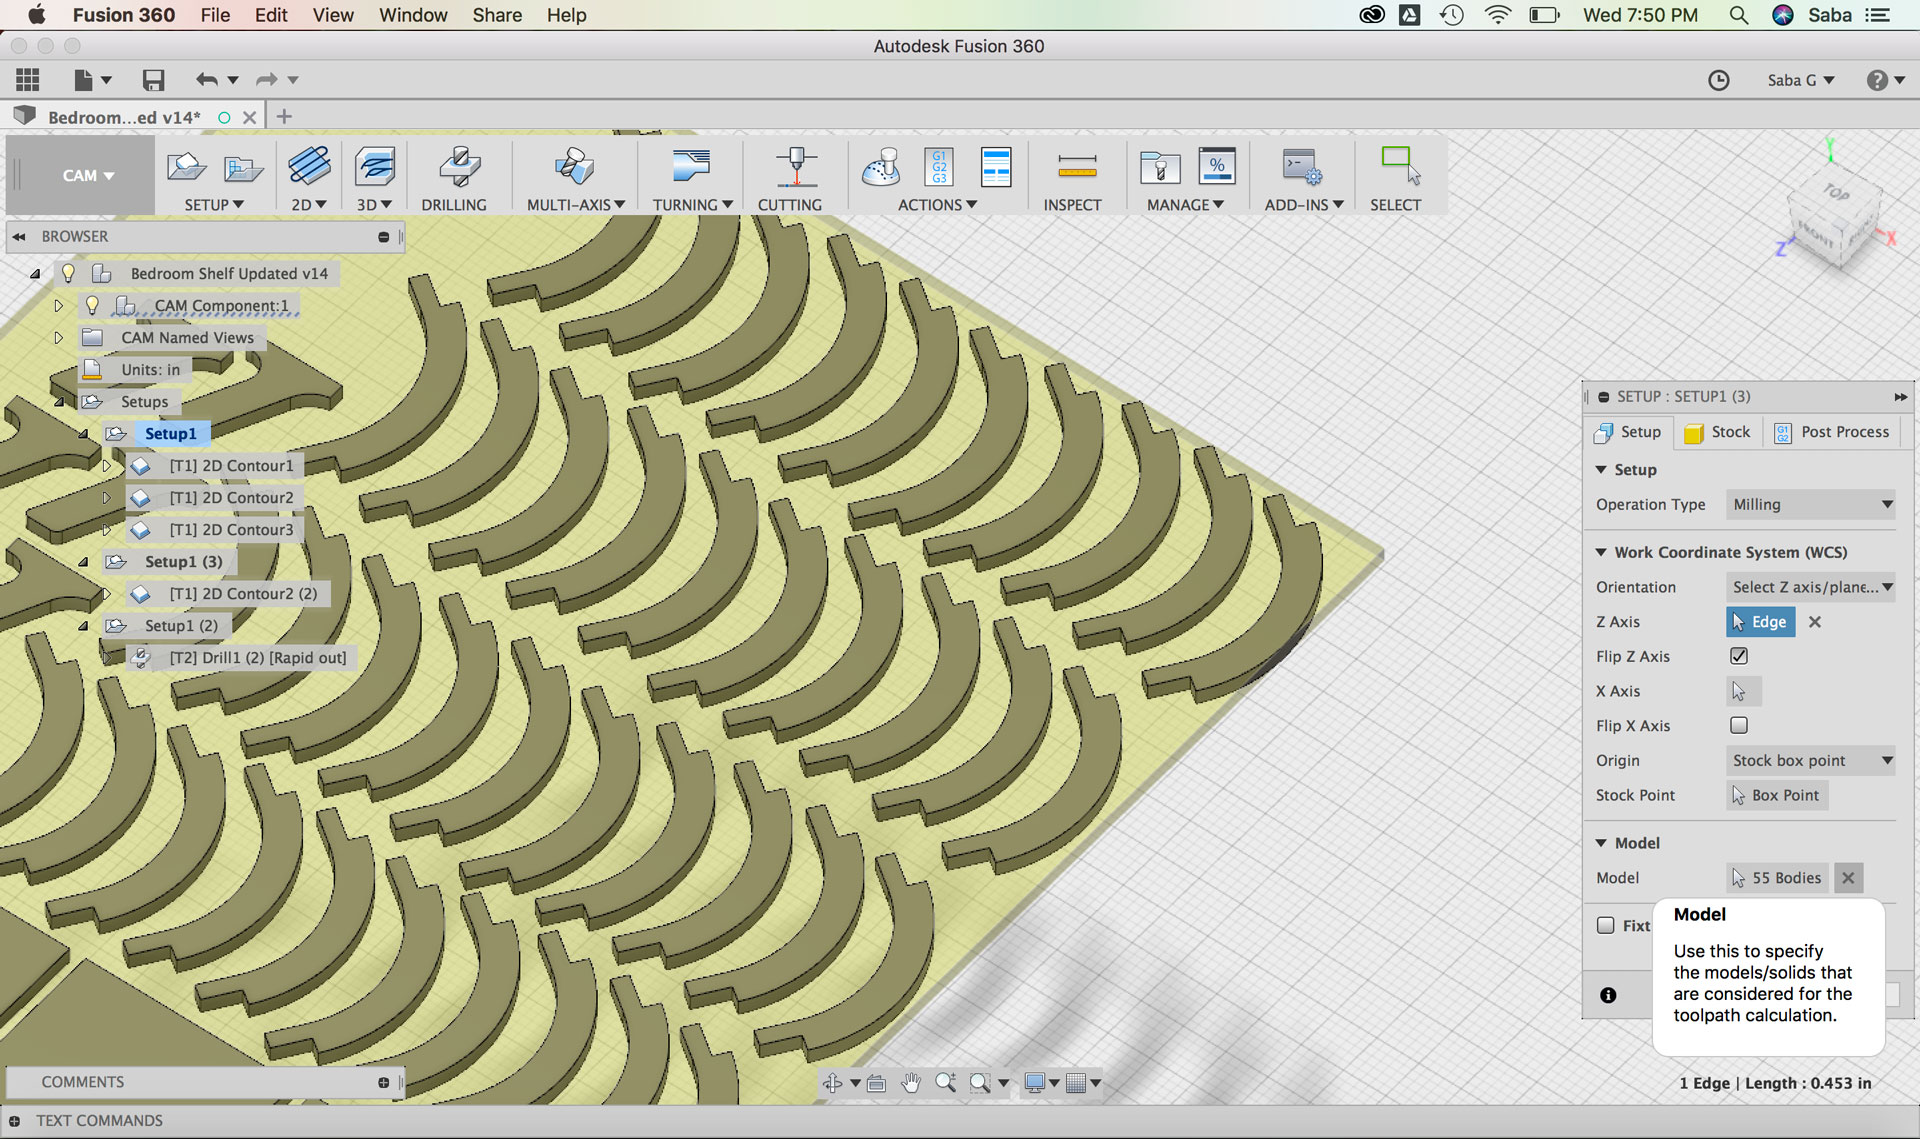Screen dimensions: 1920x1139
Task: Click the Top face of view cube
Action: point(1836,192)
